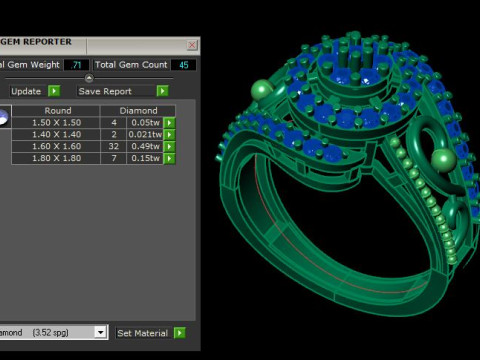Select the 1.60 X 1.60 size cell

pos(56,146)
